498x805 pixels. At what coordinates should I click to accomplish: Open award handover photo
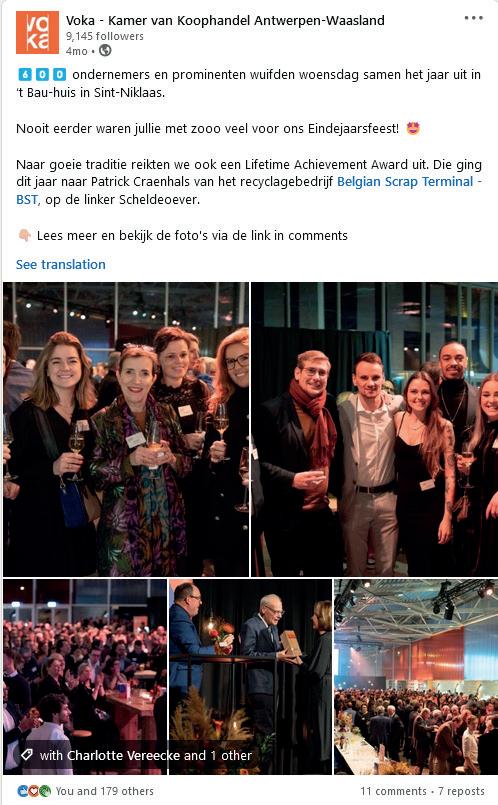coord(251,677)
